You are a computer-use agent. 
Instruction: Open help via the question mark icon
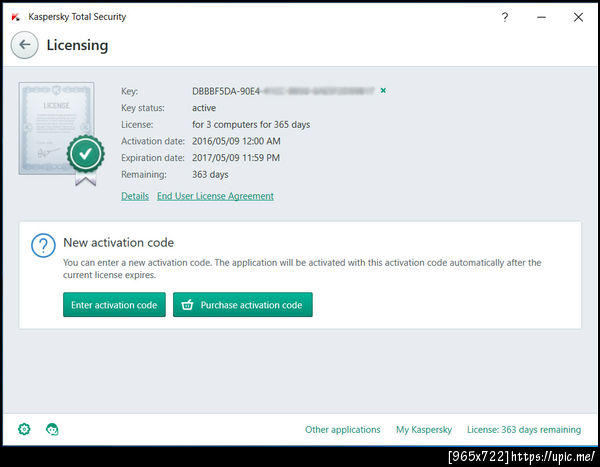click(x=505, y=17)
